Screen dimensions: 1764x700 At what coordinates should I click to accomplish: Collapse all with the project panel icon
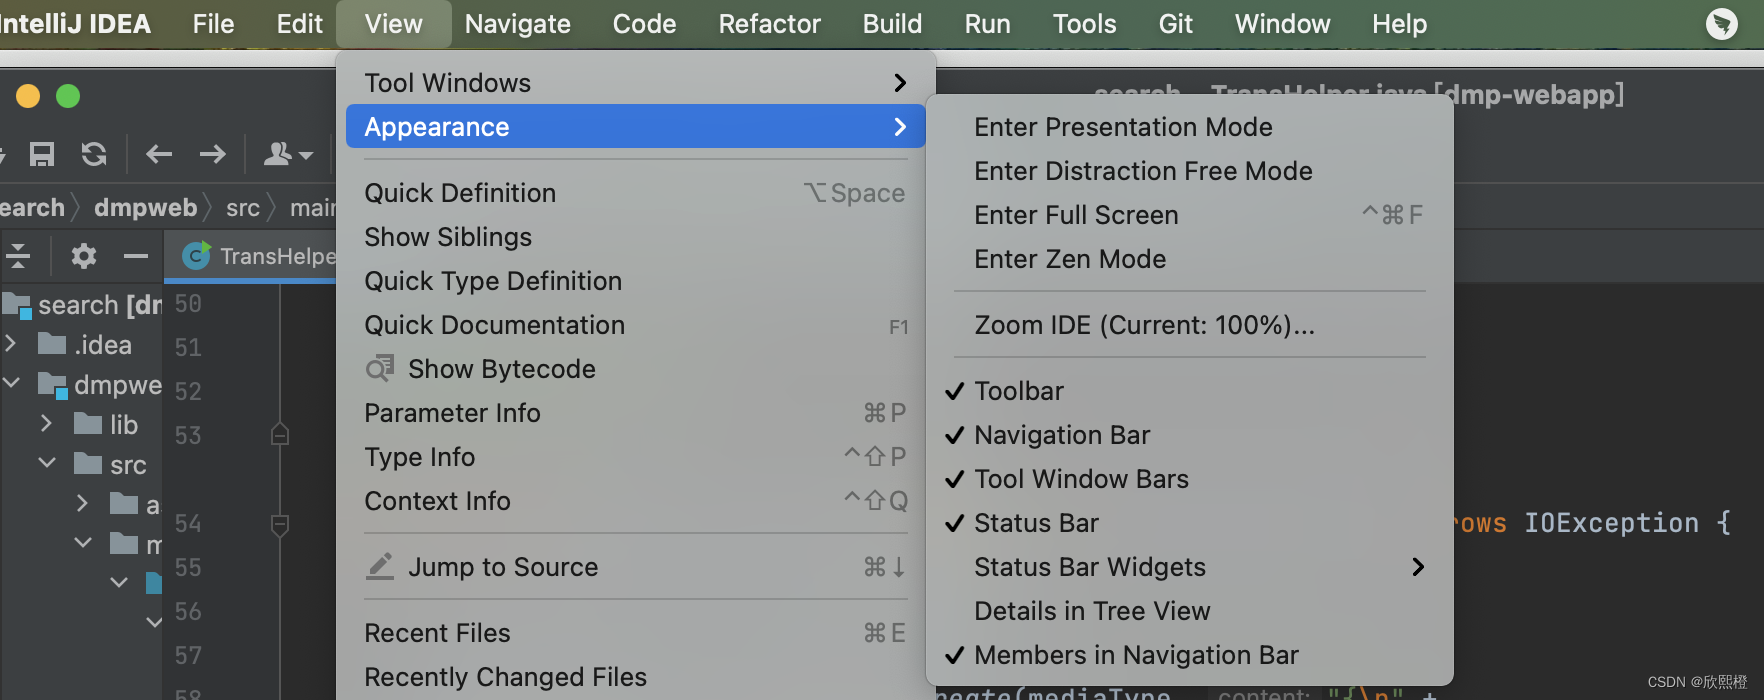18,257
